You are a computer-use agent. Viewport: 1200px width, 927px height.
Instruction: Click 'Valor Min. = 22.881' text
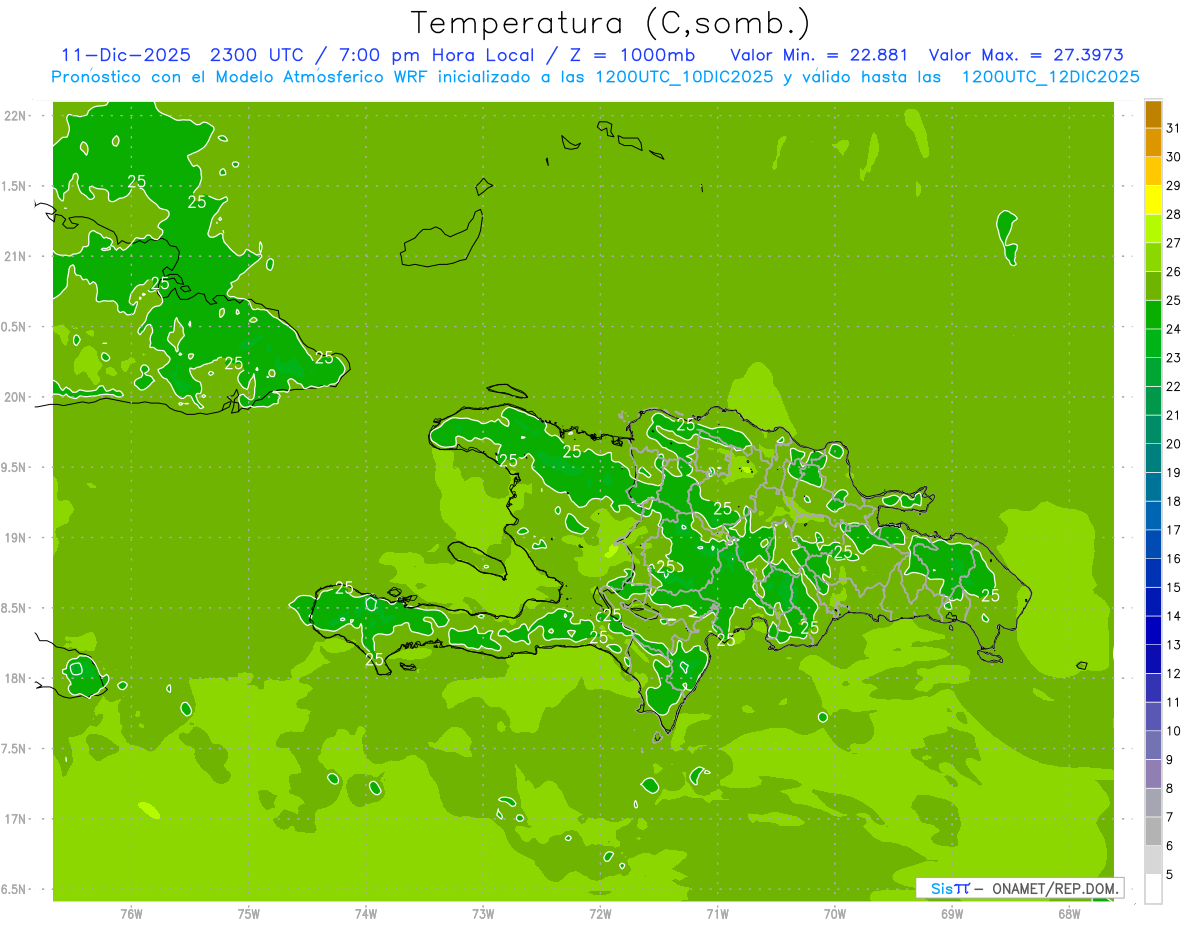(819, 55)
